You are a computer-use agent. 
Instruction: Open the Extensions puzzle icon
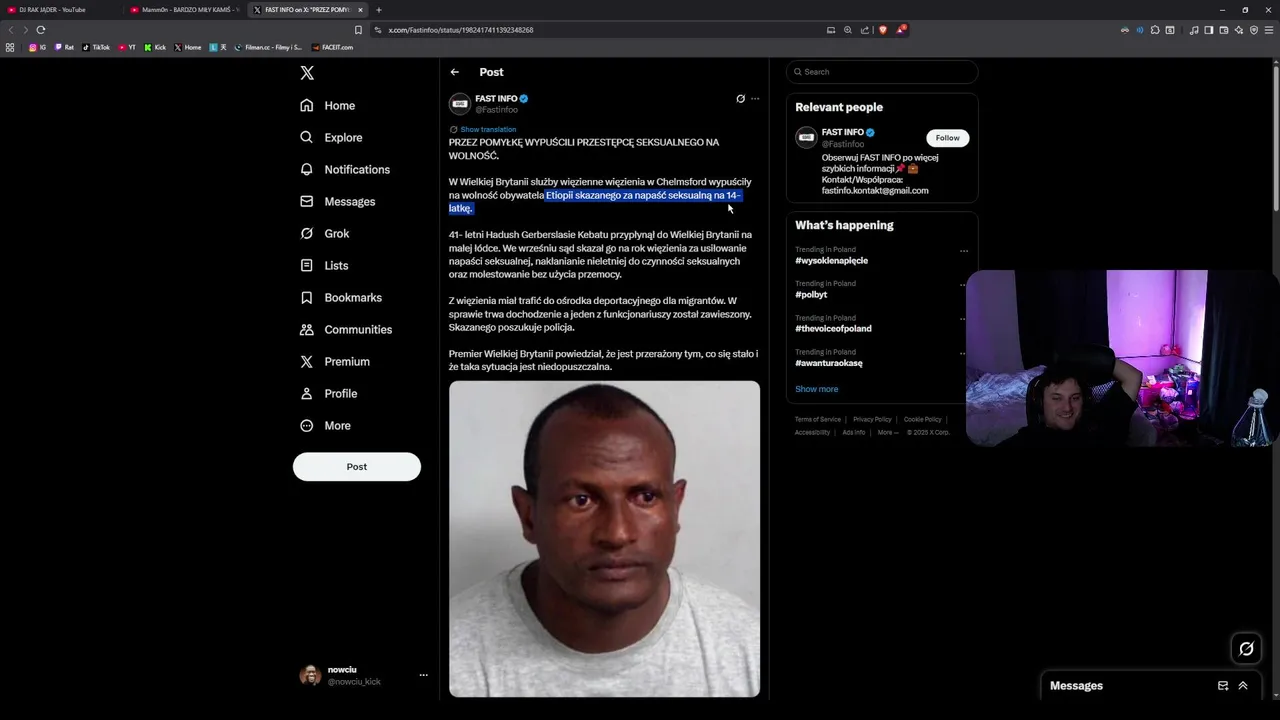(x=1155, y=30)
